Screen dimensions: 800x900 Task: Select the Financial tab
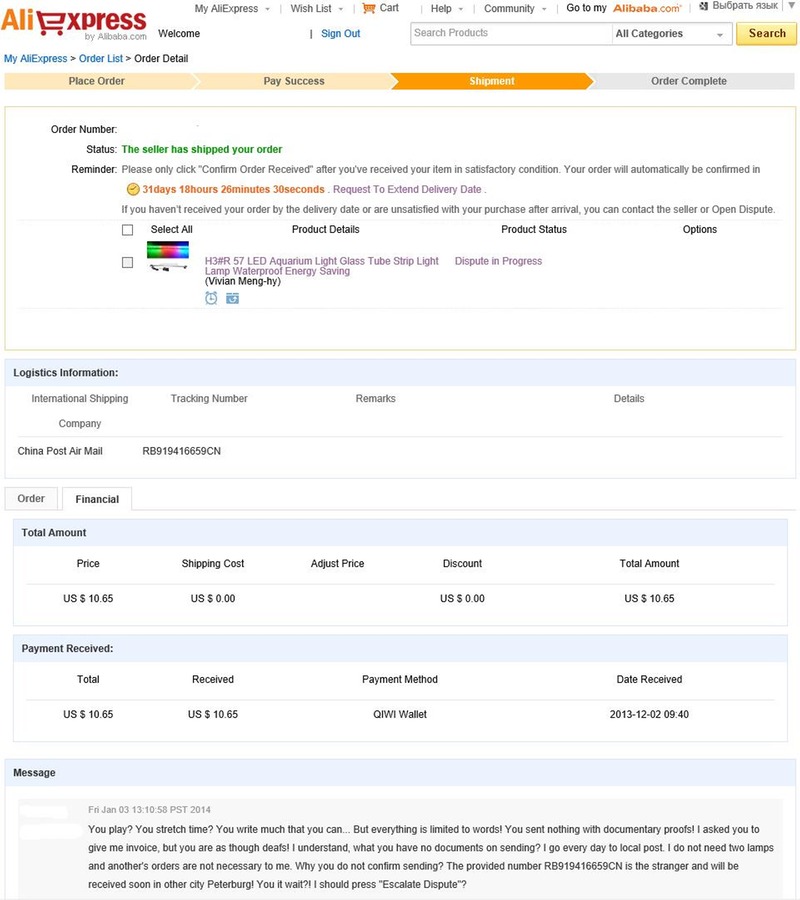[97, 499]
